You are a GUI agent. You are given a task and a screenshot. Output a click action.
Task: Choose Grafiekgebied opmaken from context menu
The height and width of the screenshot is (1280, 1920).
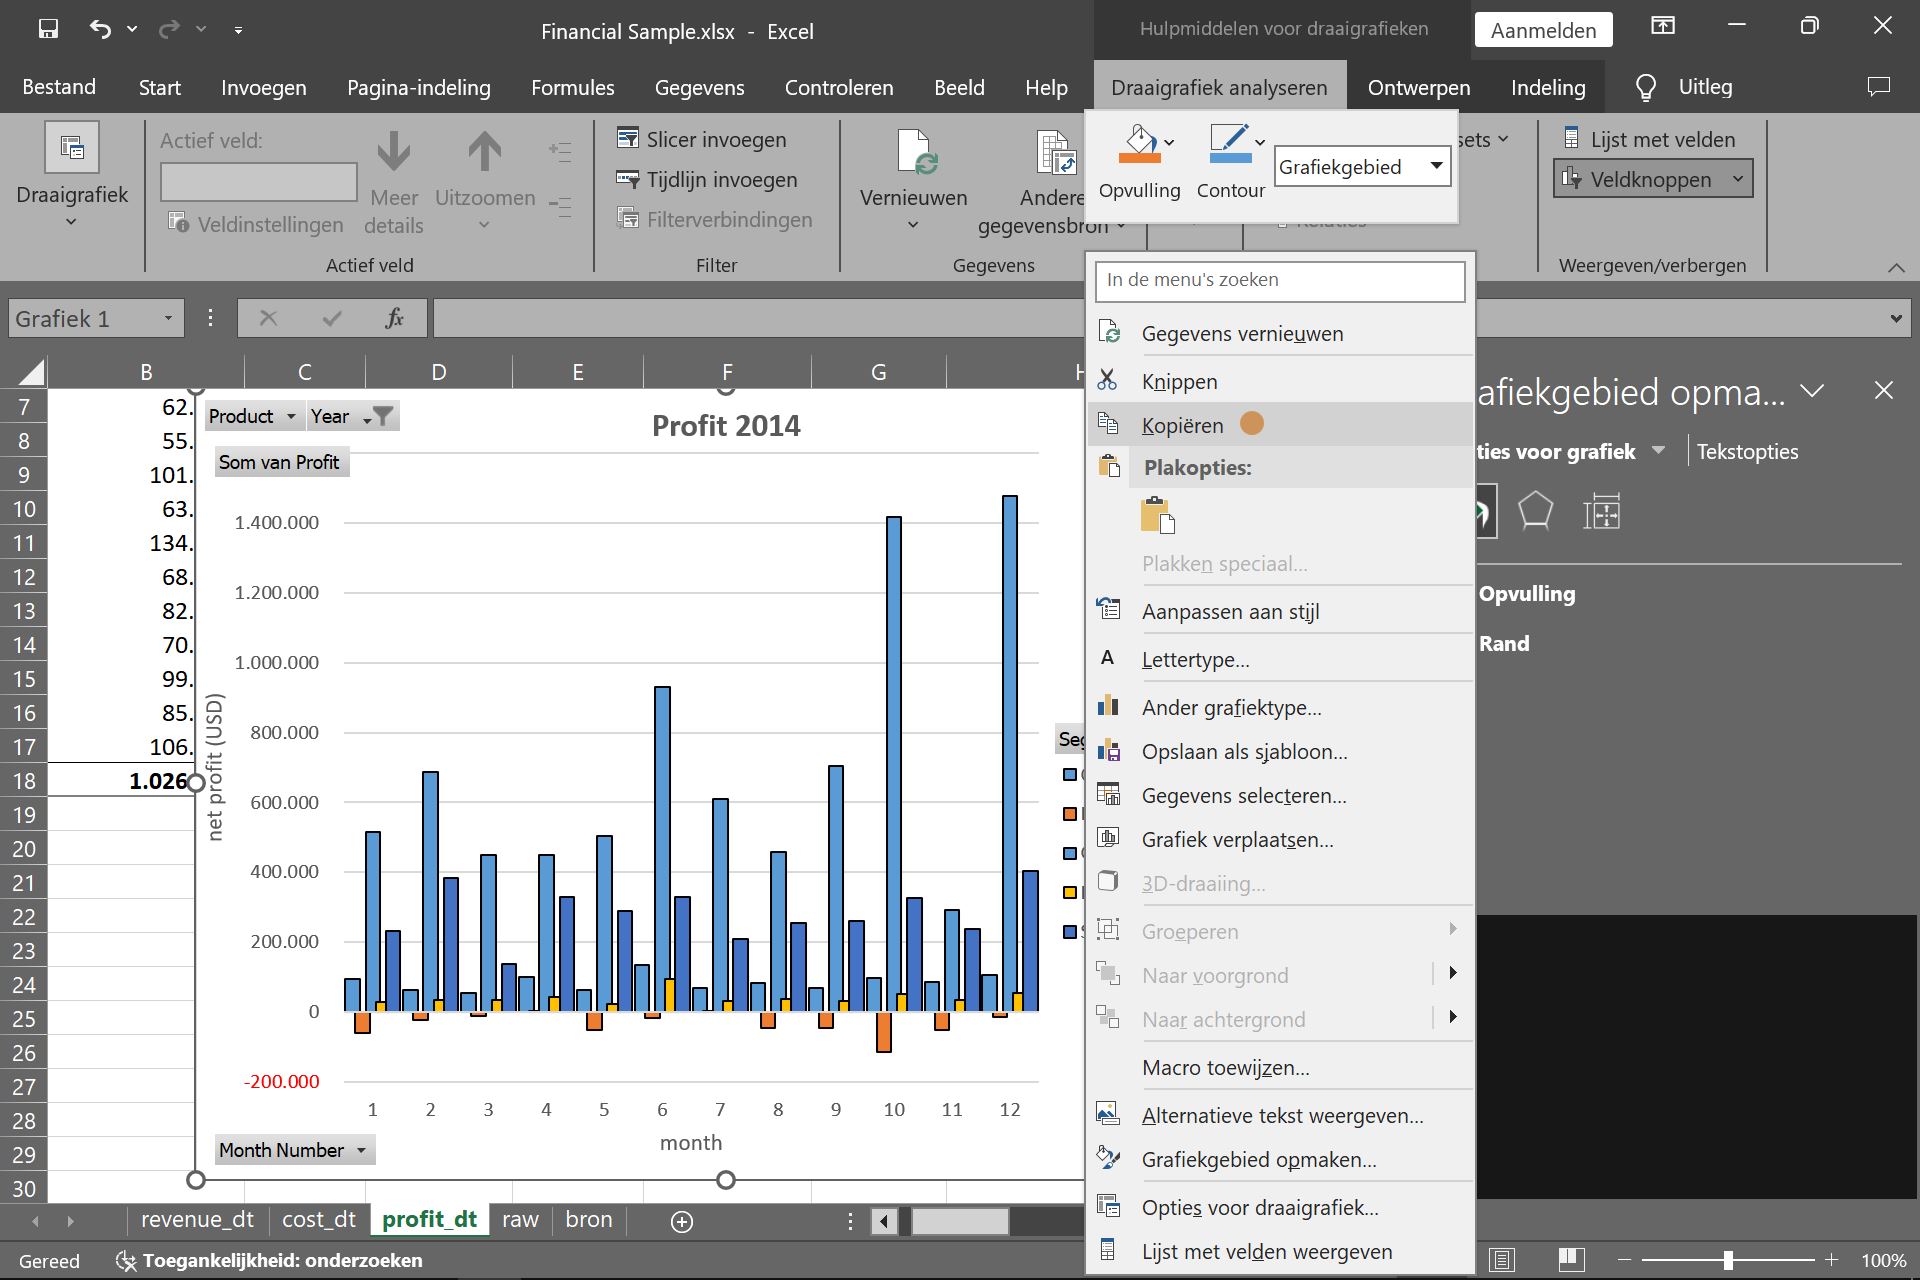tap(1280, 1159)
